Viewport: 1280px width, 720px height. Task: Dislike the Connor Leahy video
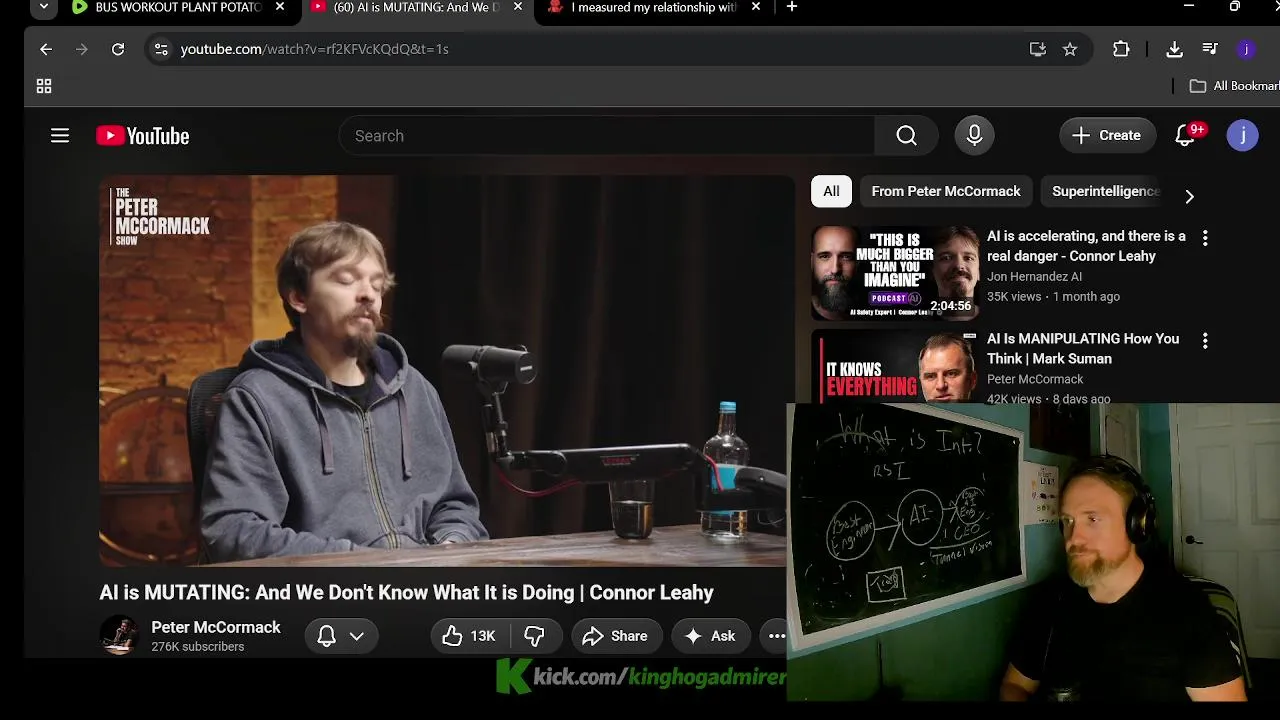pos(534,636)
